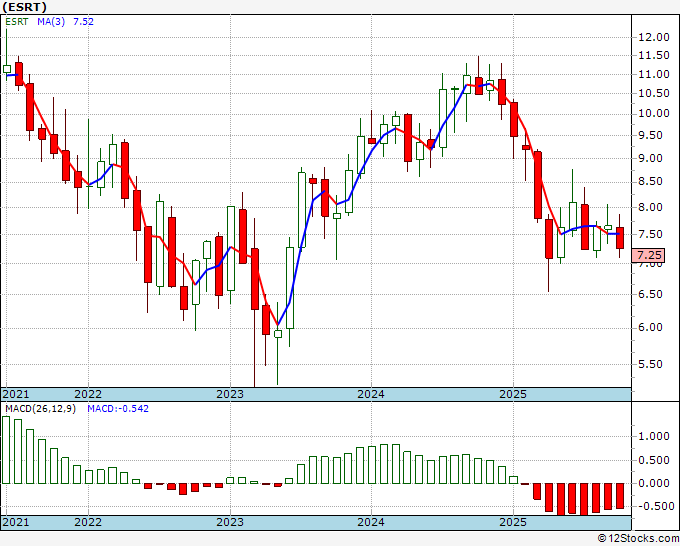Click 2025 on the price chart time axis
The width and height of the screenshot is (680, 546).
pyautogui.click(x=513, y=394)
